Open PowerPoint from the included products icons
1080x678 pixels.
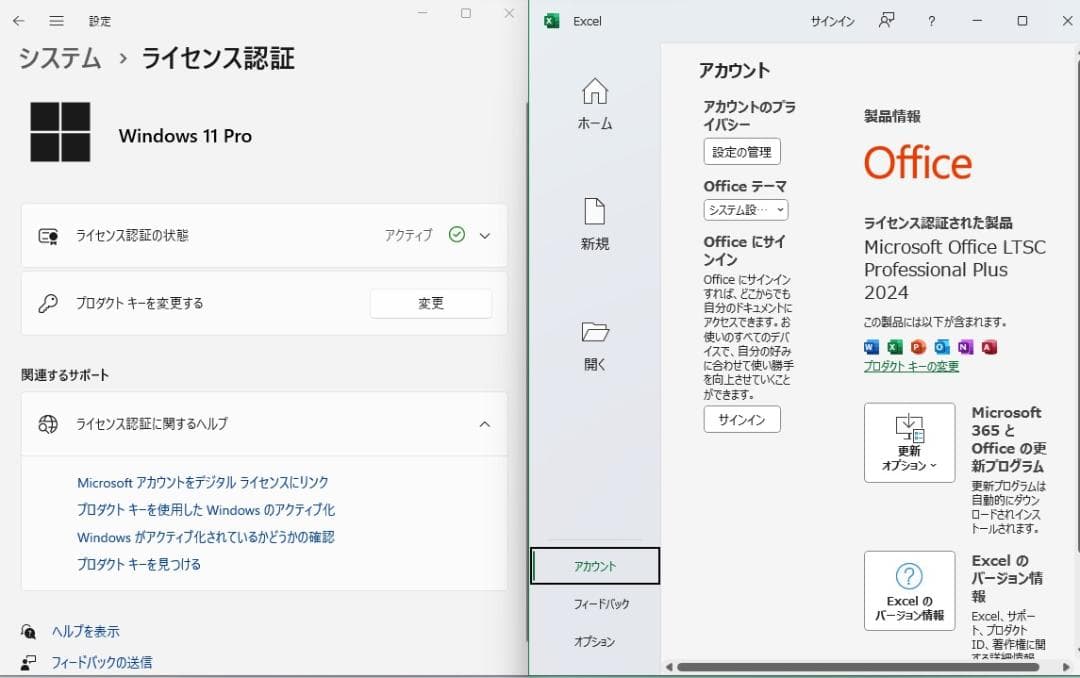pyautogui.click(x=917, y=346)
